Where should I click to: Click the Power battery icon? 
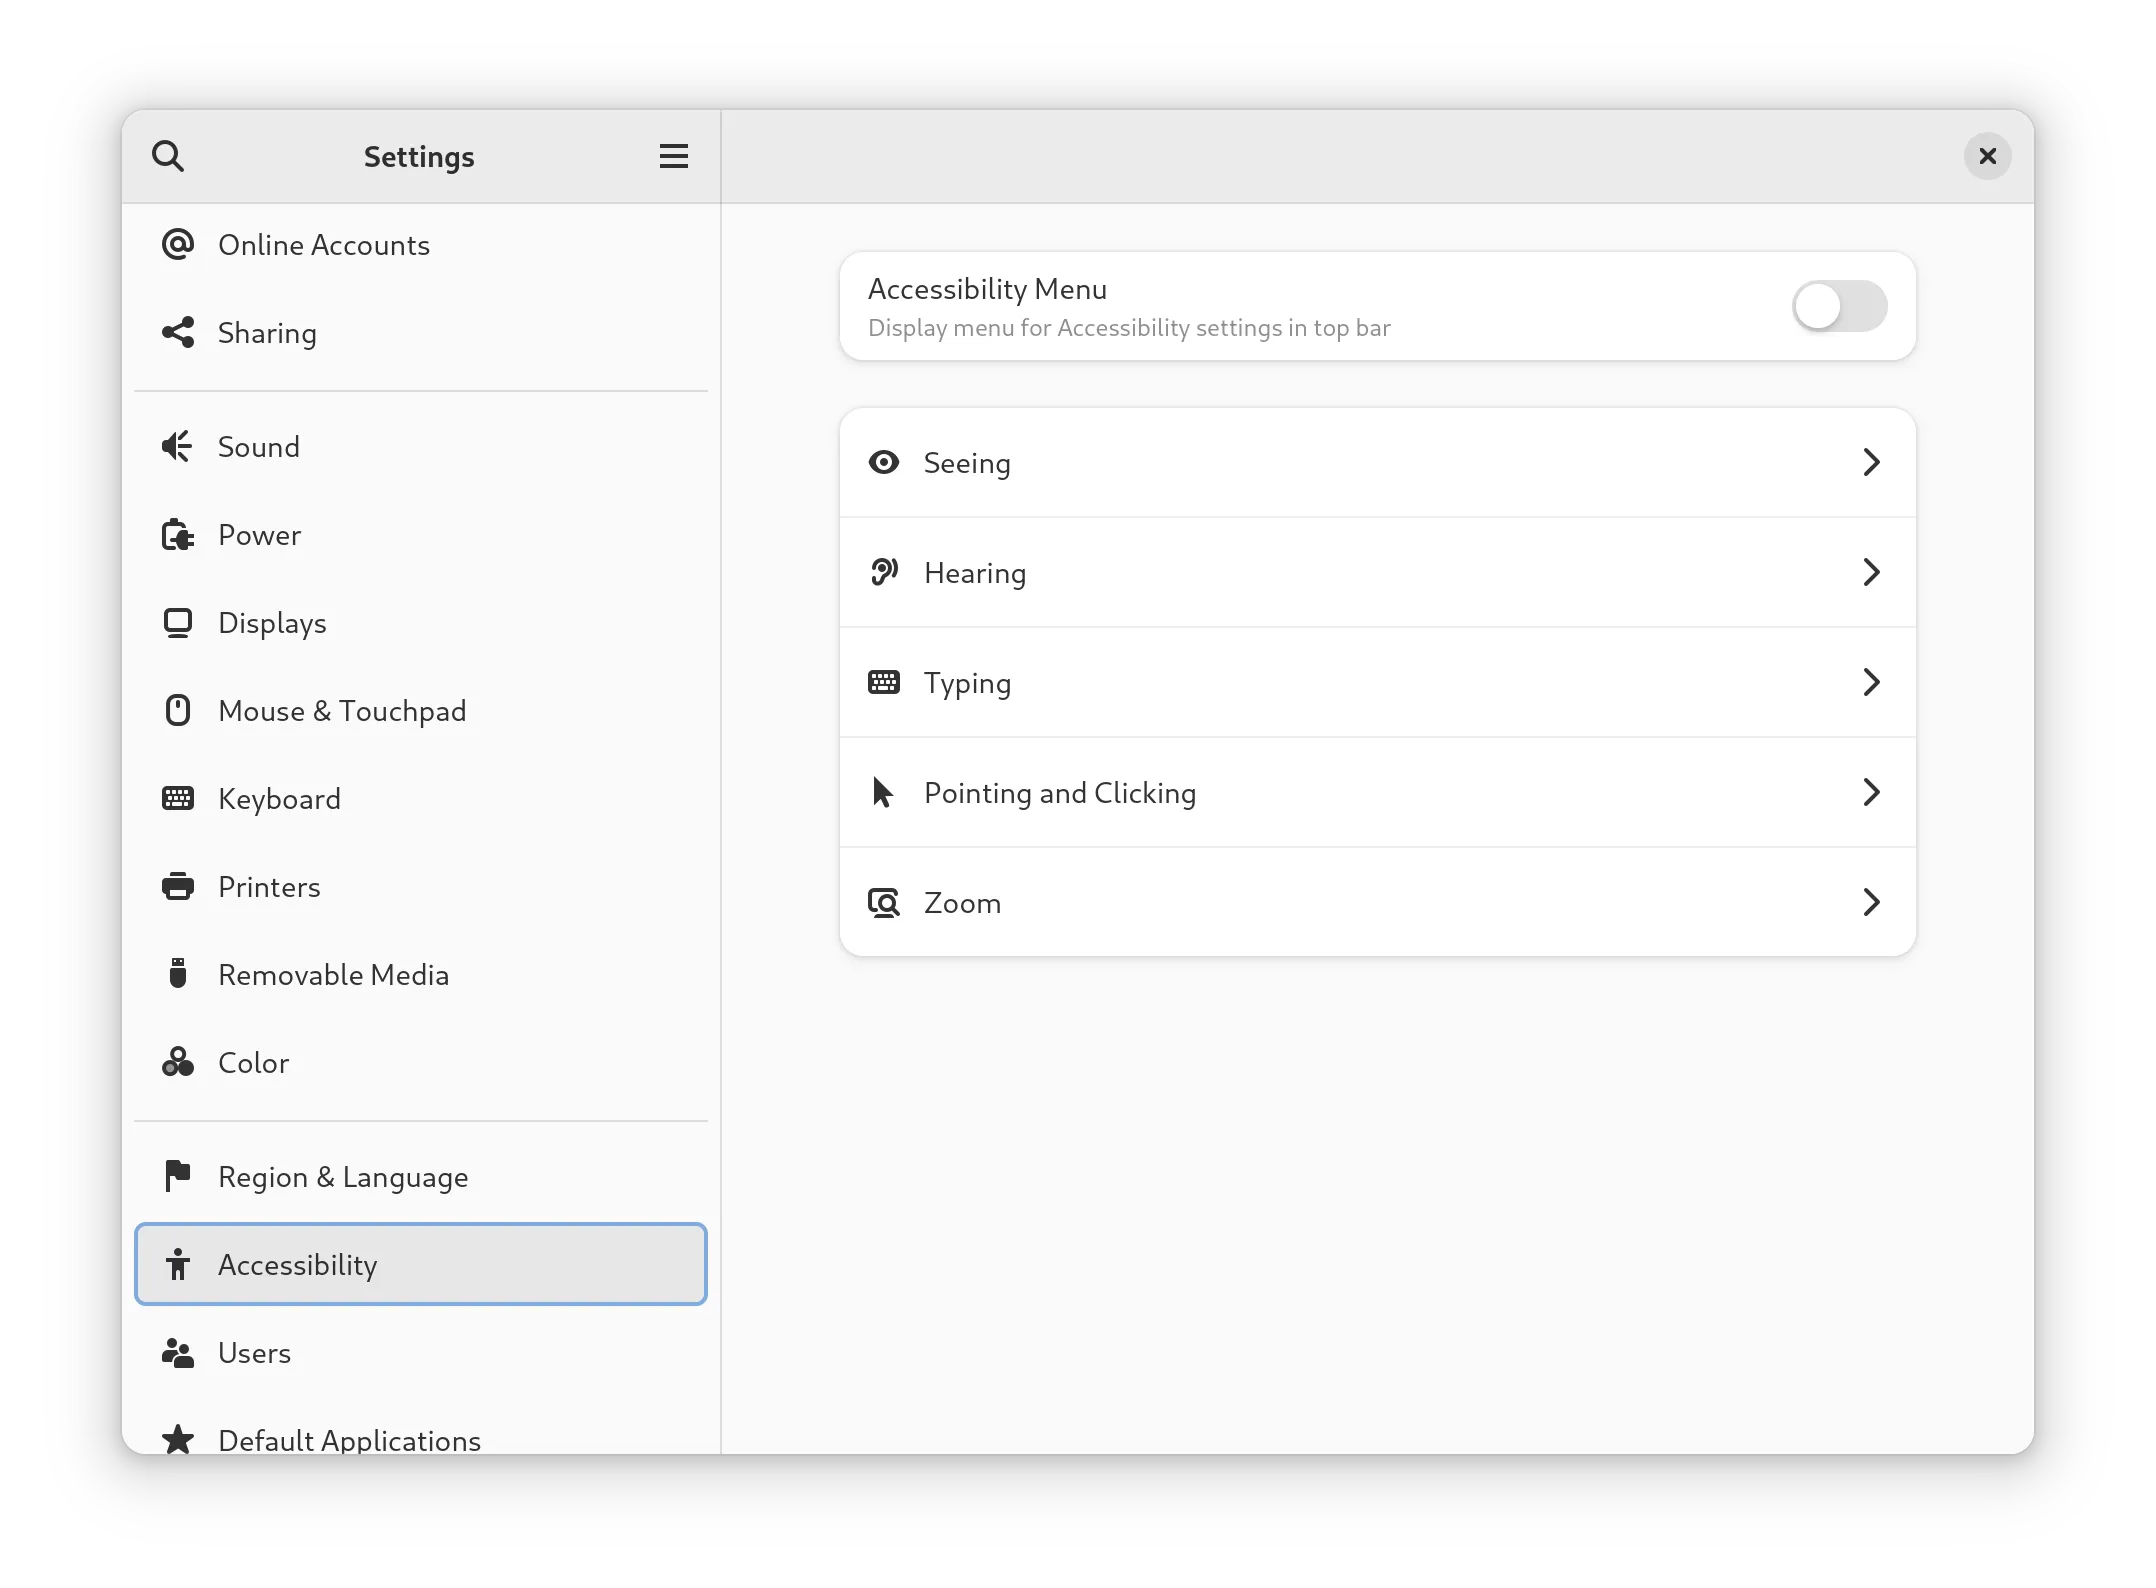(x=177, y=535)
